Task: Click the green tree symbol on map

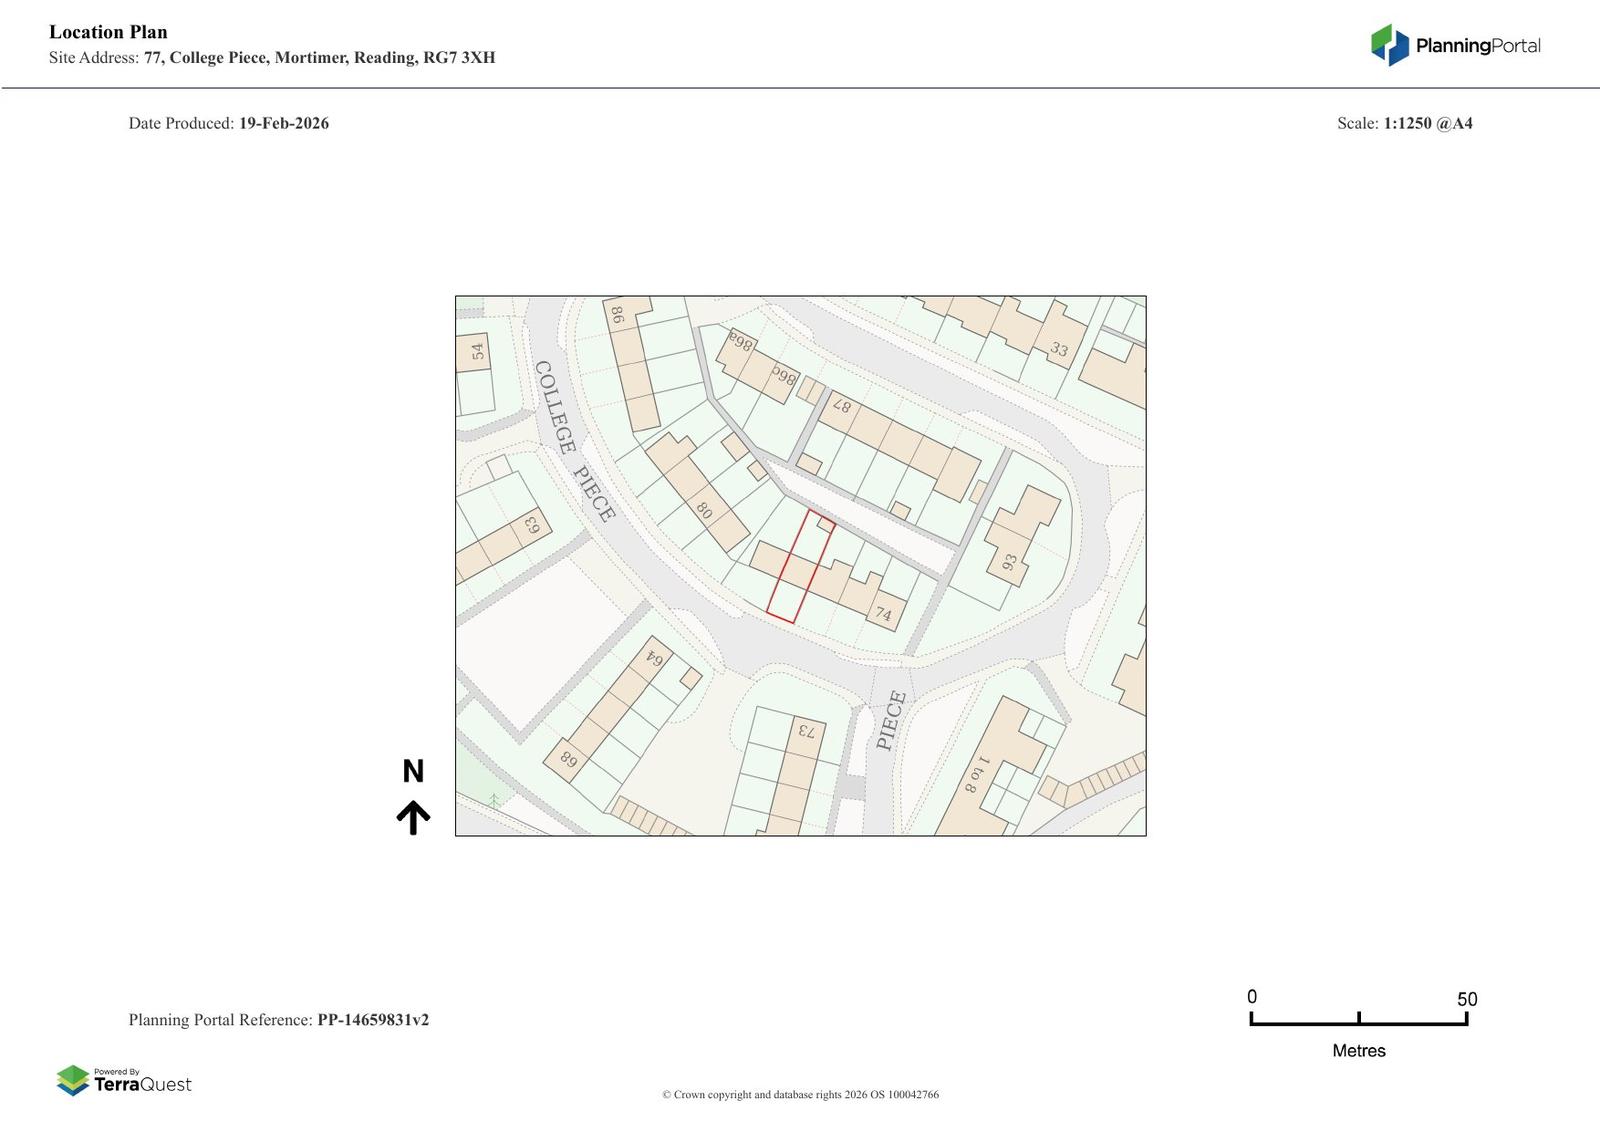Action: [x=494, y=800]
